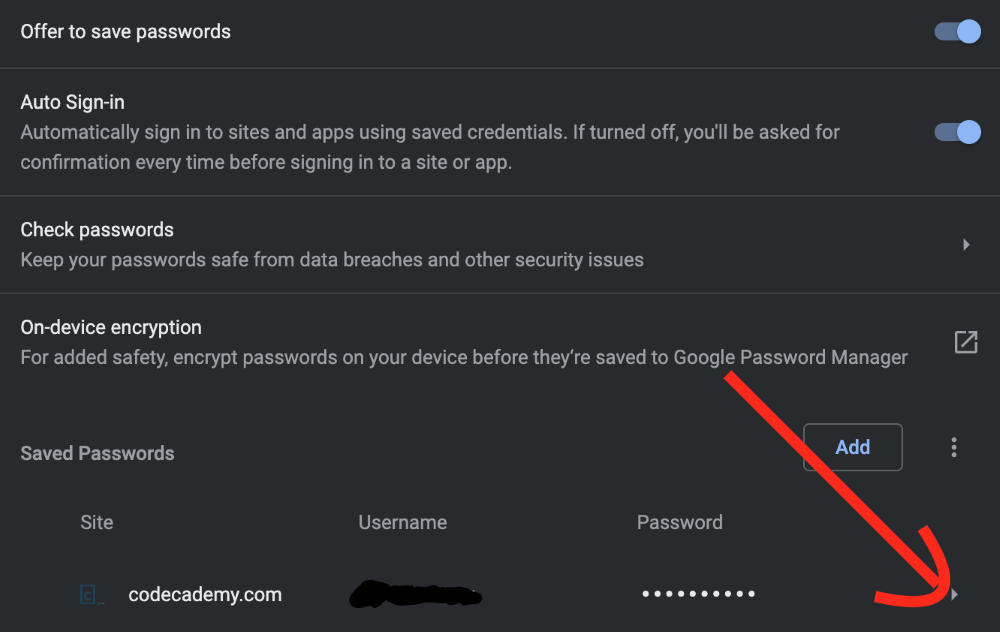Screen dimensions: 1000x632
Task: Click the Saved Passwords section heading
Action: pyautogui.click(x=97, y=454)
